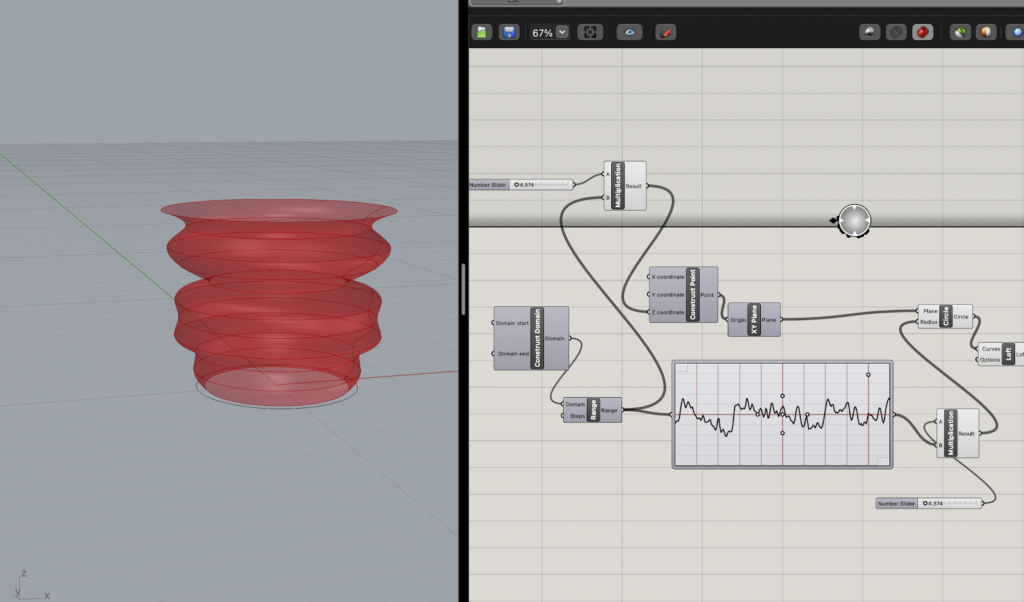1024x602 pixels.
Task: Select the red lofted vase in Rhino viewport
Action: (x=279, y=300)
